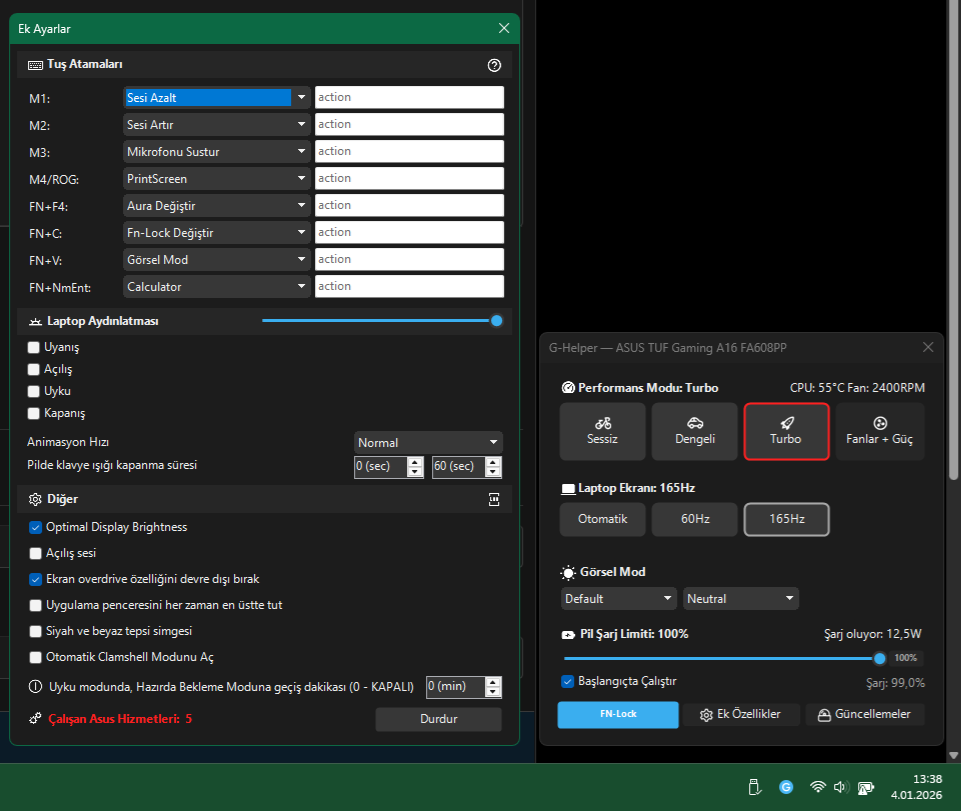Set laptop screen to 165Hz
961x811 pixels.
tap(786, 519)
